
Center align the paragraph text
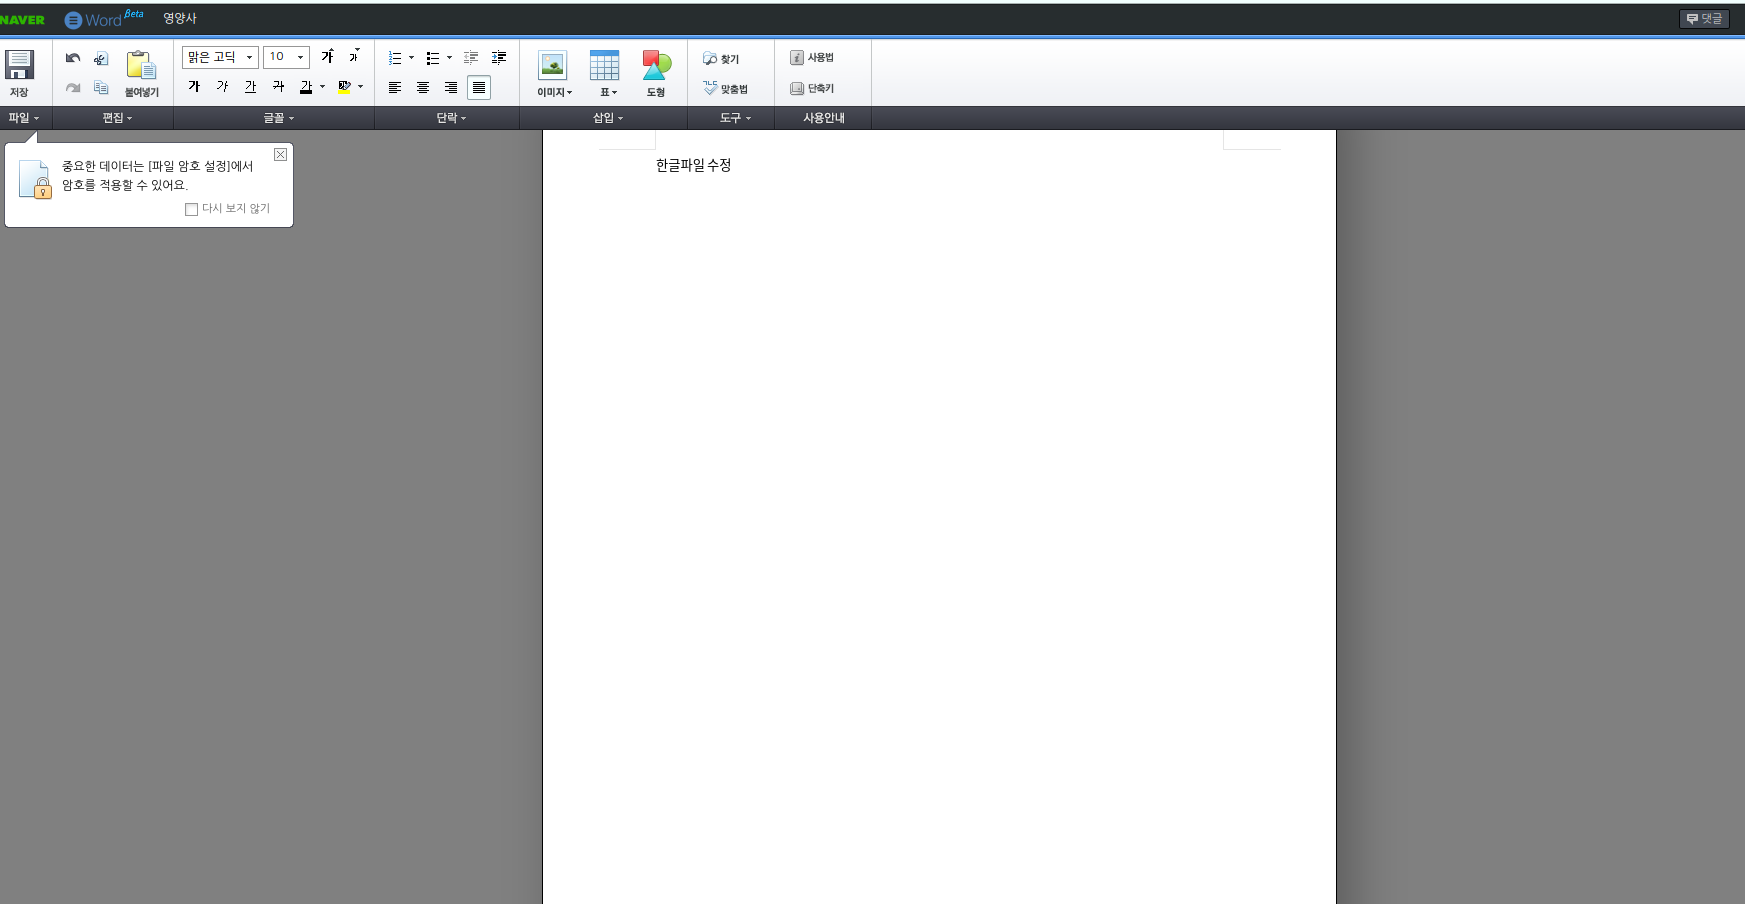pos(423,88)
